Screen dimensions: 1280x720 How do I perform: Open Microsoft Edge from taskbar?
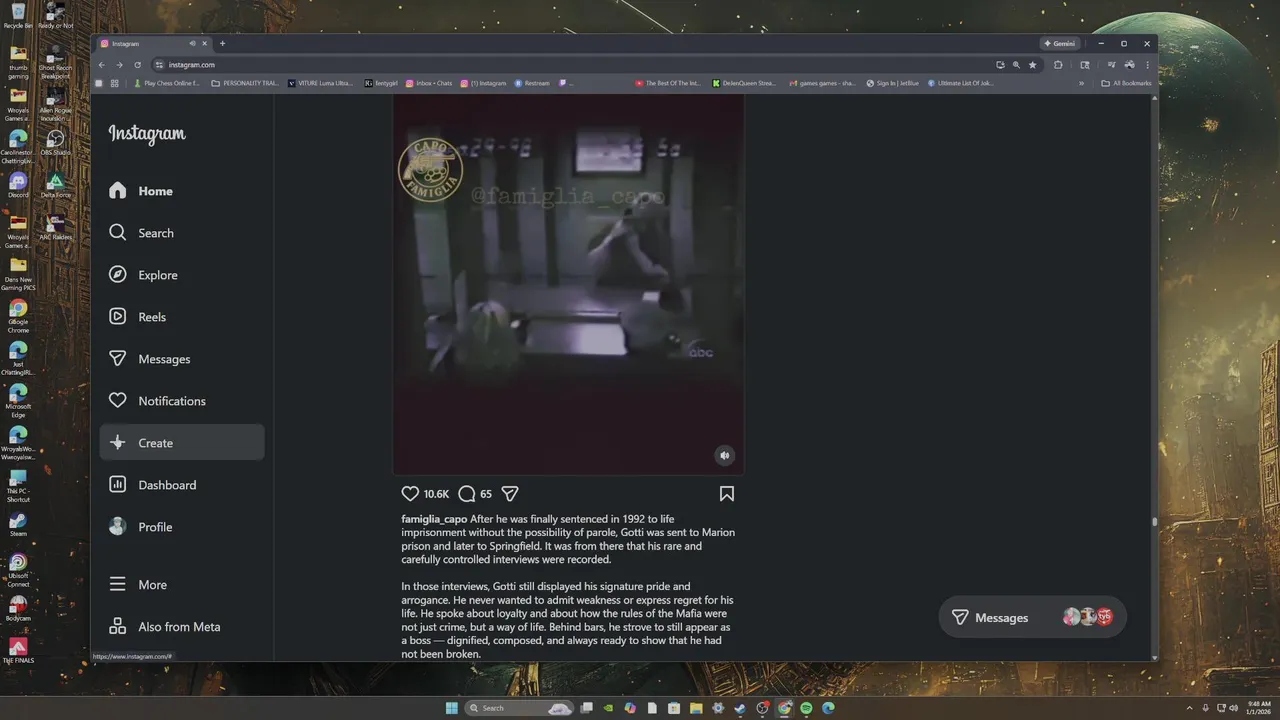pos(828,708)
